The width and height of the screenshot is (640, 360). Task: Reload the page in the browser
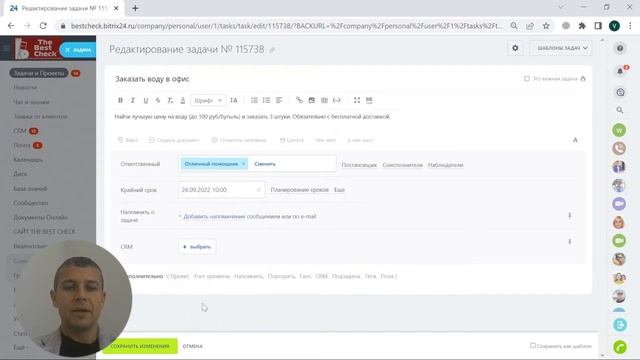pos(43,26)
